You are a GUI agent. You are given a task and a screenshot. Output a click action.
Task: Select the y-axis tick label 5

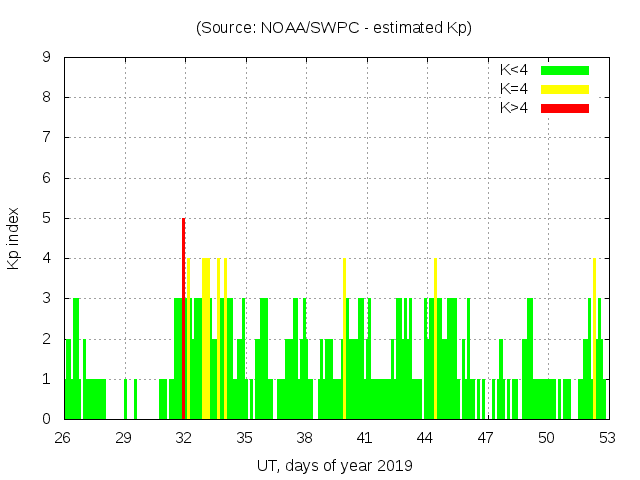coord(46,218)
